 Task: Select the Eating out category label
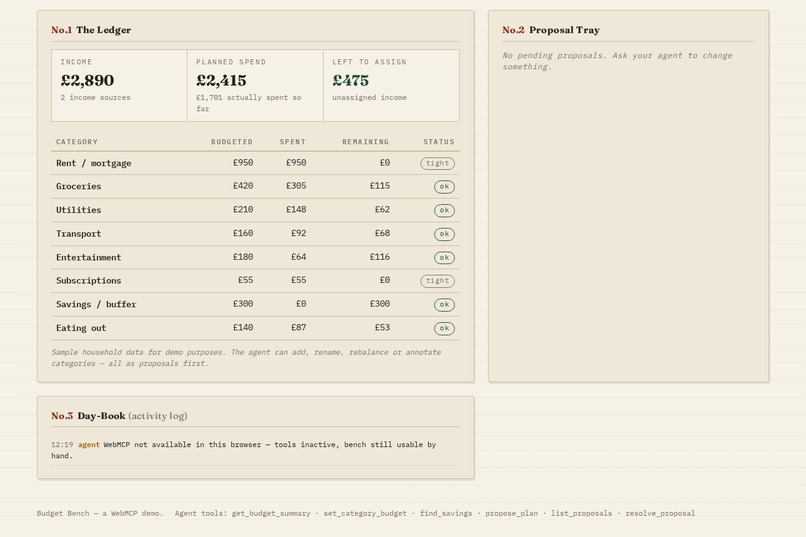(x=81, y=327)
